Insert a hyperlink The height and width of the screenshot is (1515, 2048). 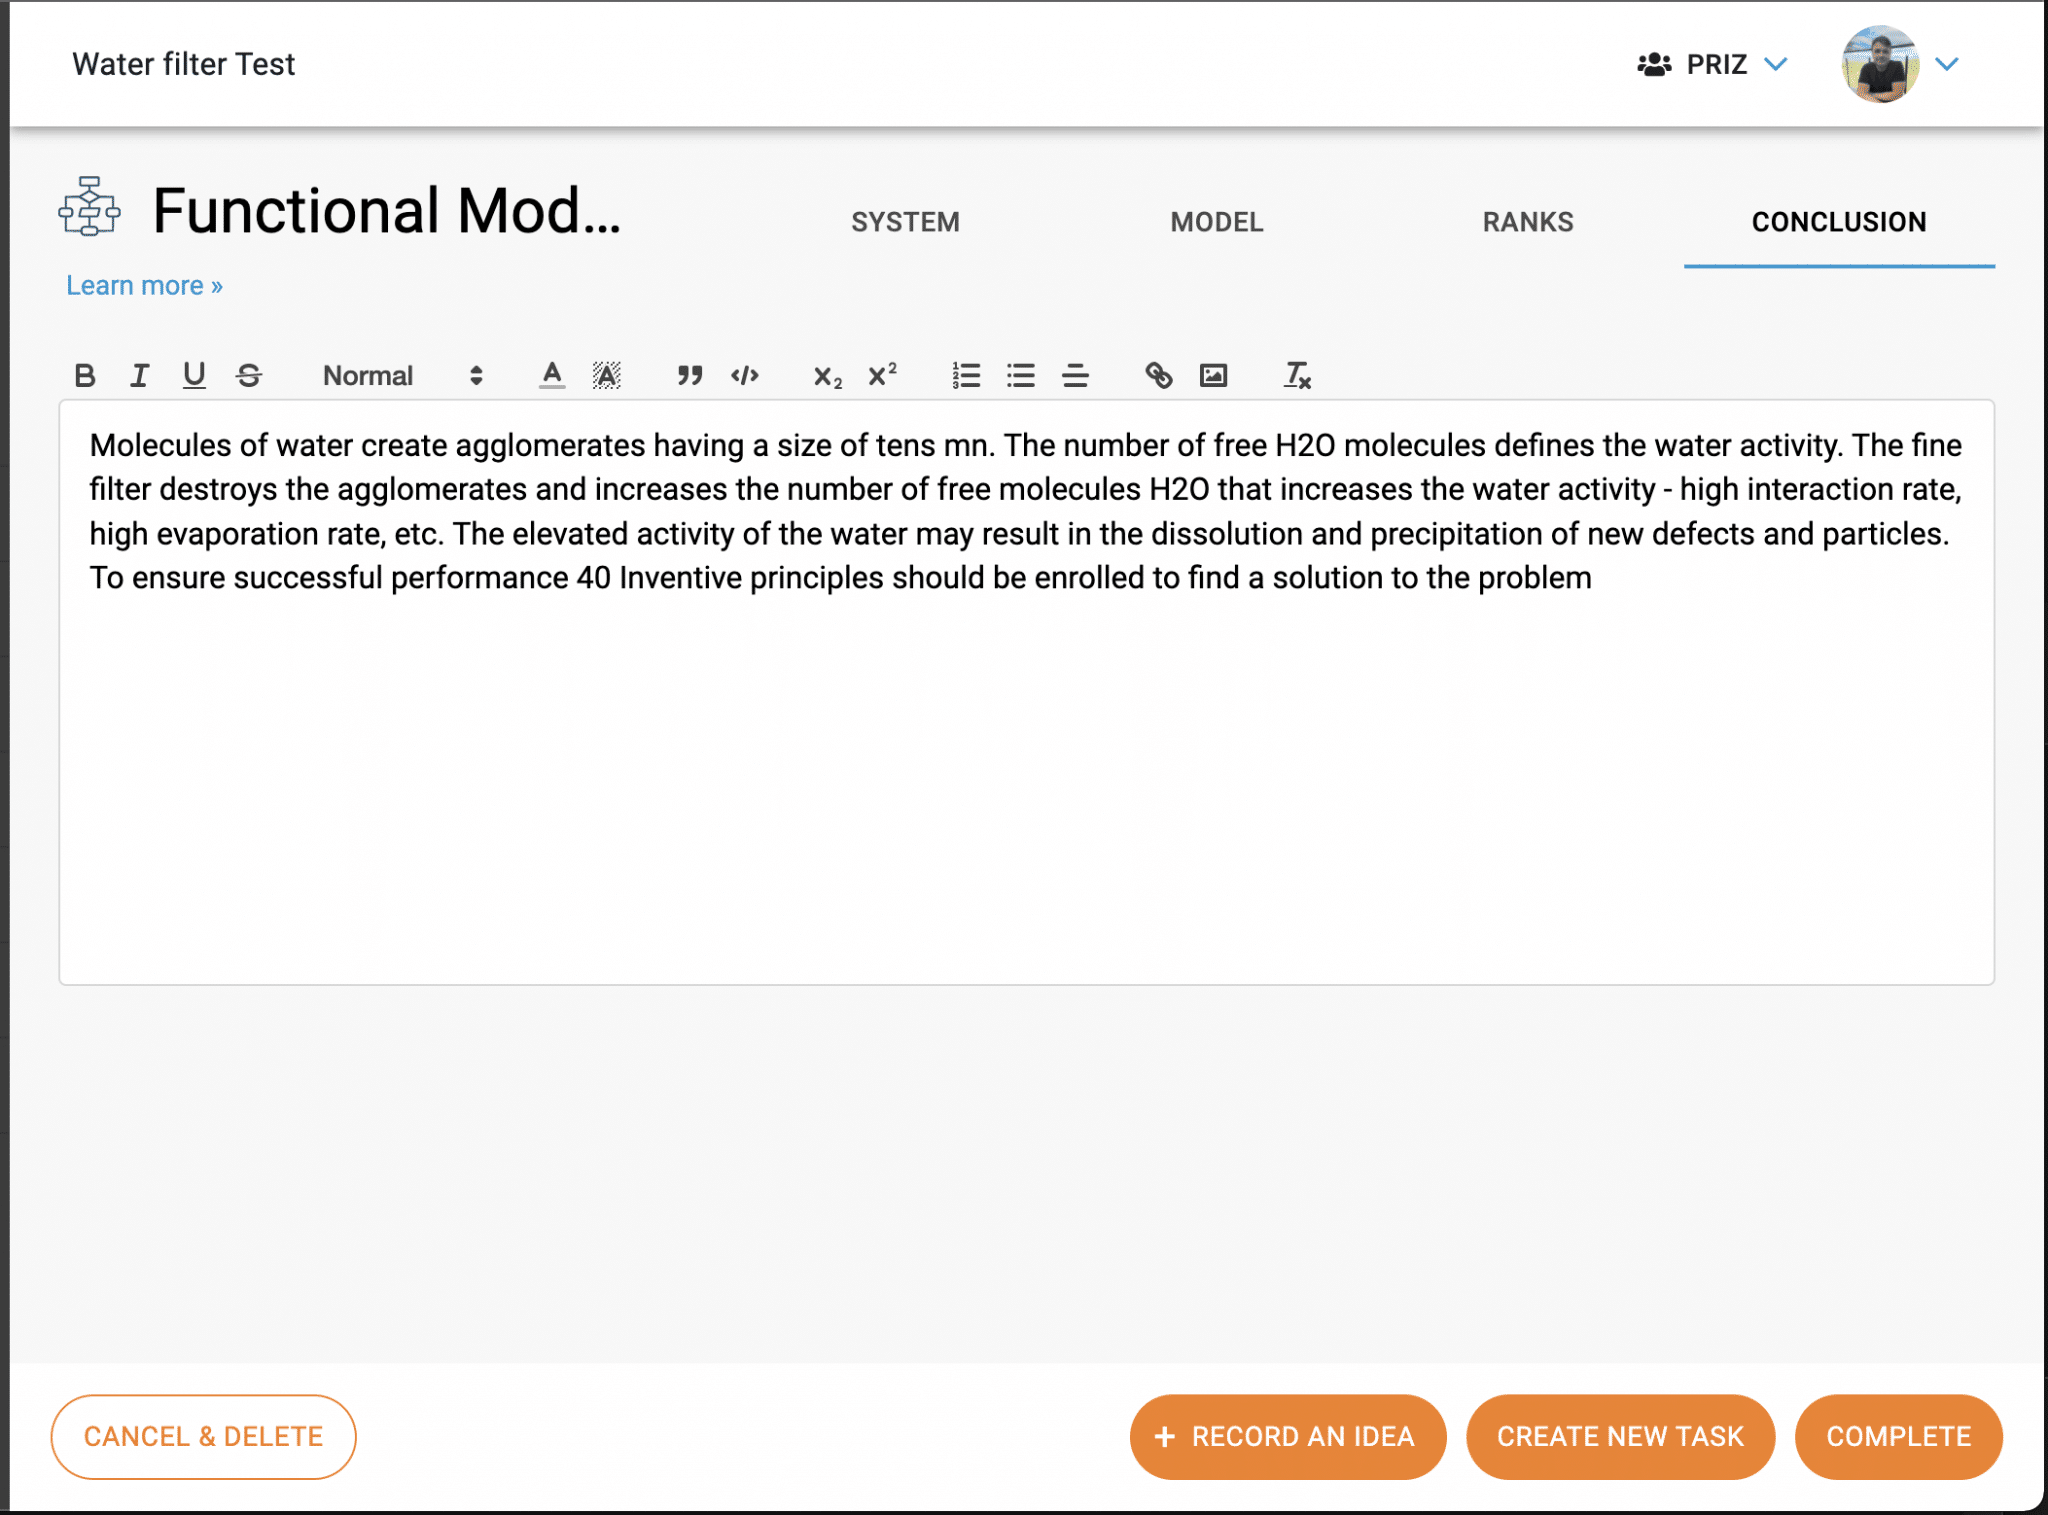click(x=1158, y=376)
